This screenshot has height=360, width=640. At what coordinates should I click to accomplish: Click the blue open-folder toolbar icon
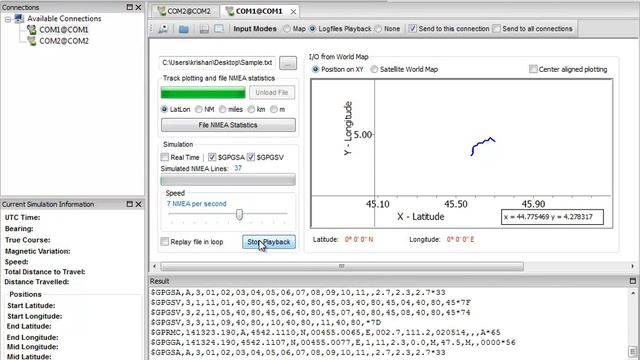click(184, 29)
